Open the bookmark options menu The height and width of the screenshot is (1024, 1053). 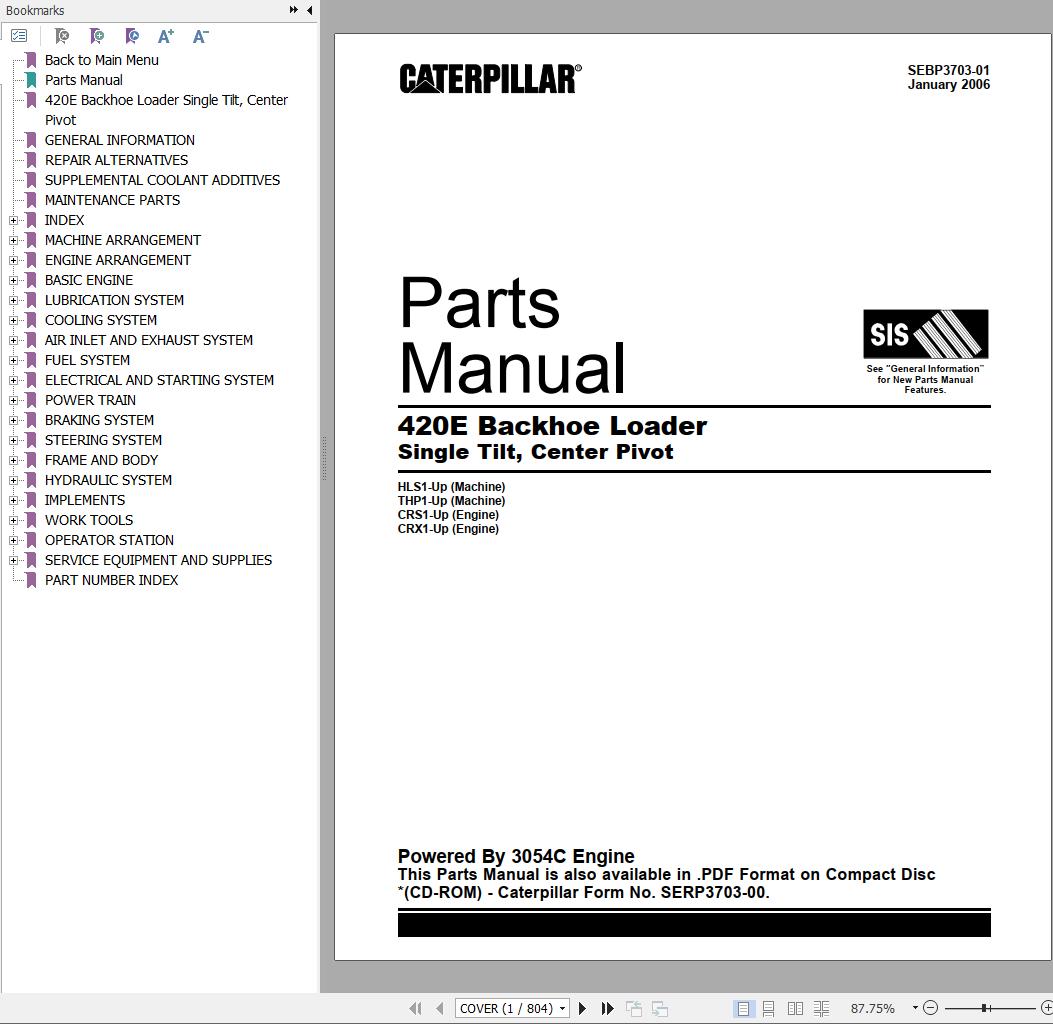coord(19,35)
